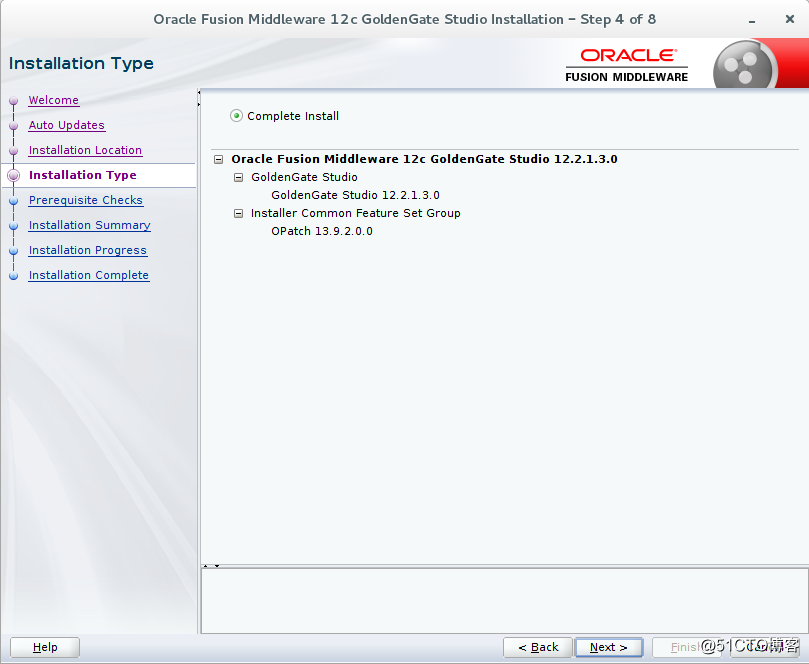Return to Installation Location step
This screenshot has width=809, height=664.
tap(85, 150)
